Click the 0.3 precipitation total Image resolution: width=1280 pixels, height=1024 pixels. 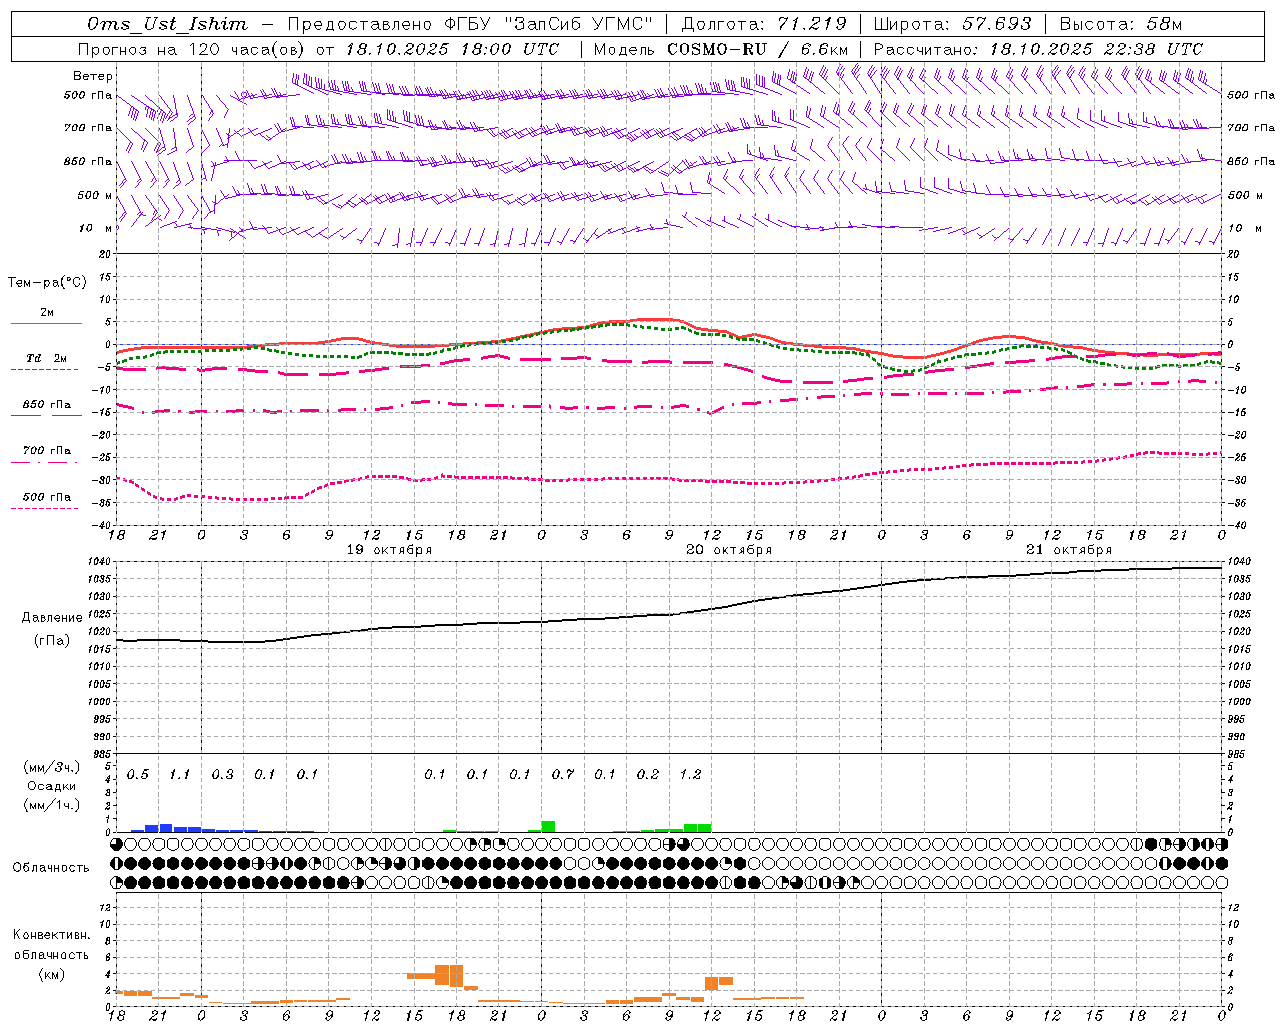click(x=223, y=775)
